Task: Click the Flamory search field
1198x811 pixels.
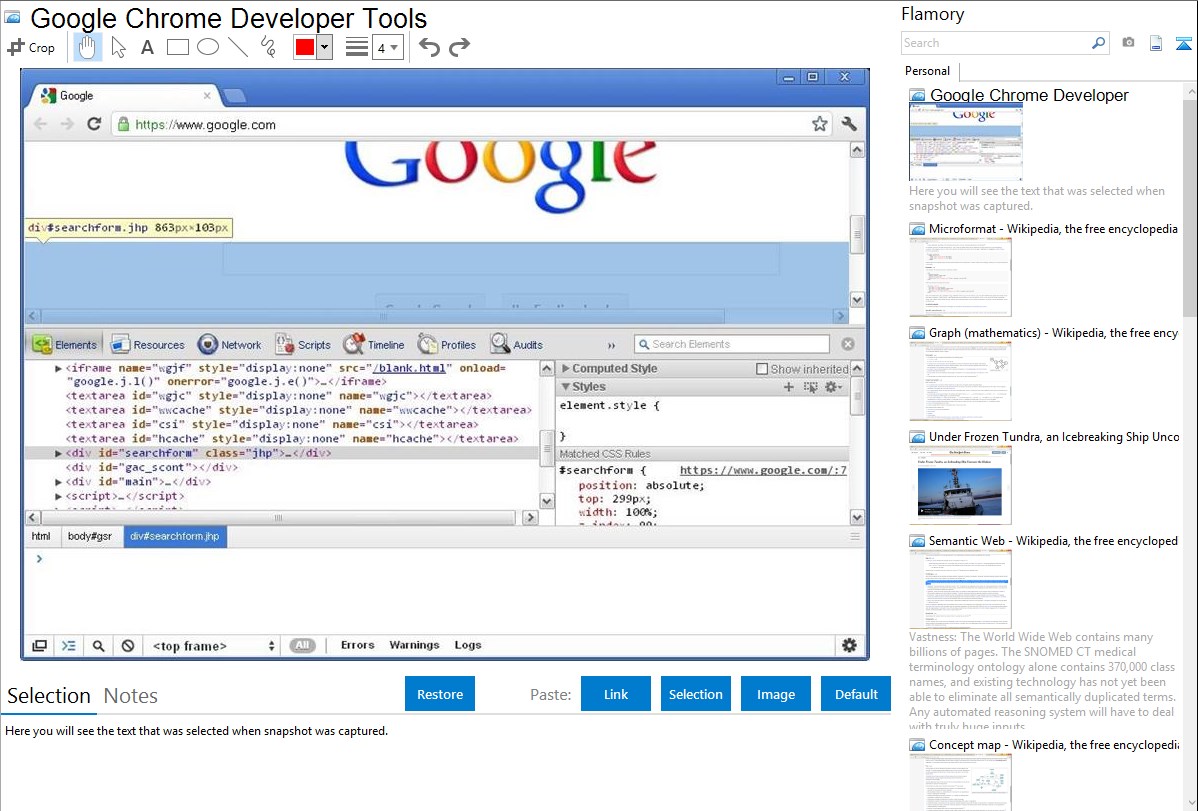Action: click(x=995, y=43)
